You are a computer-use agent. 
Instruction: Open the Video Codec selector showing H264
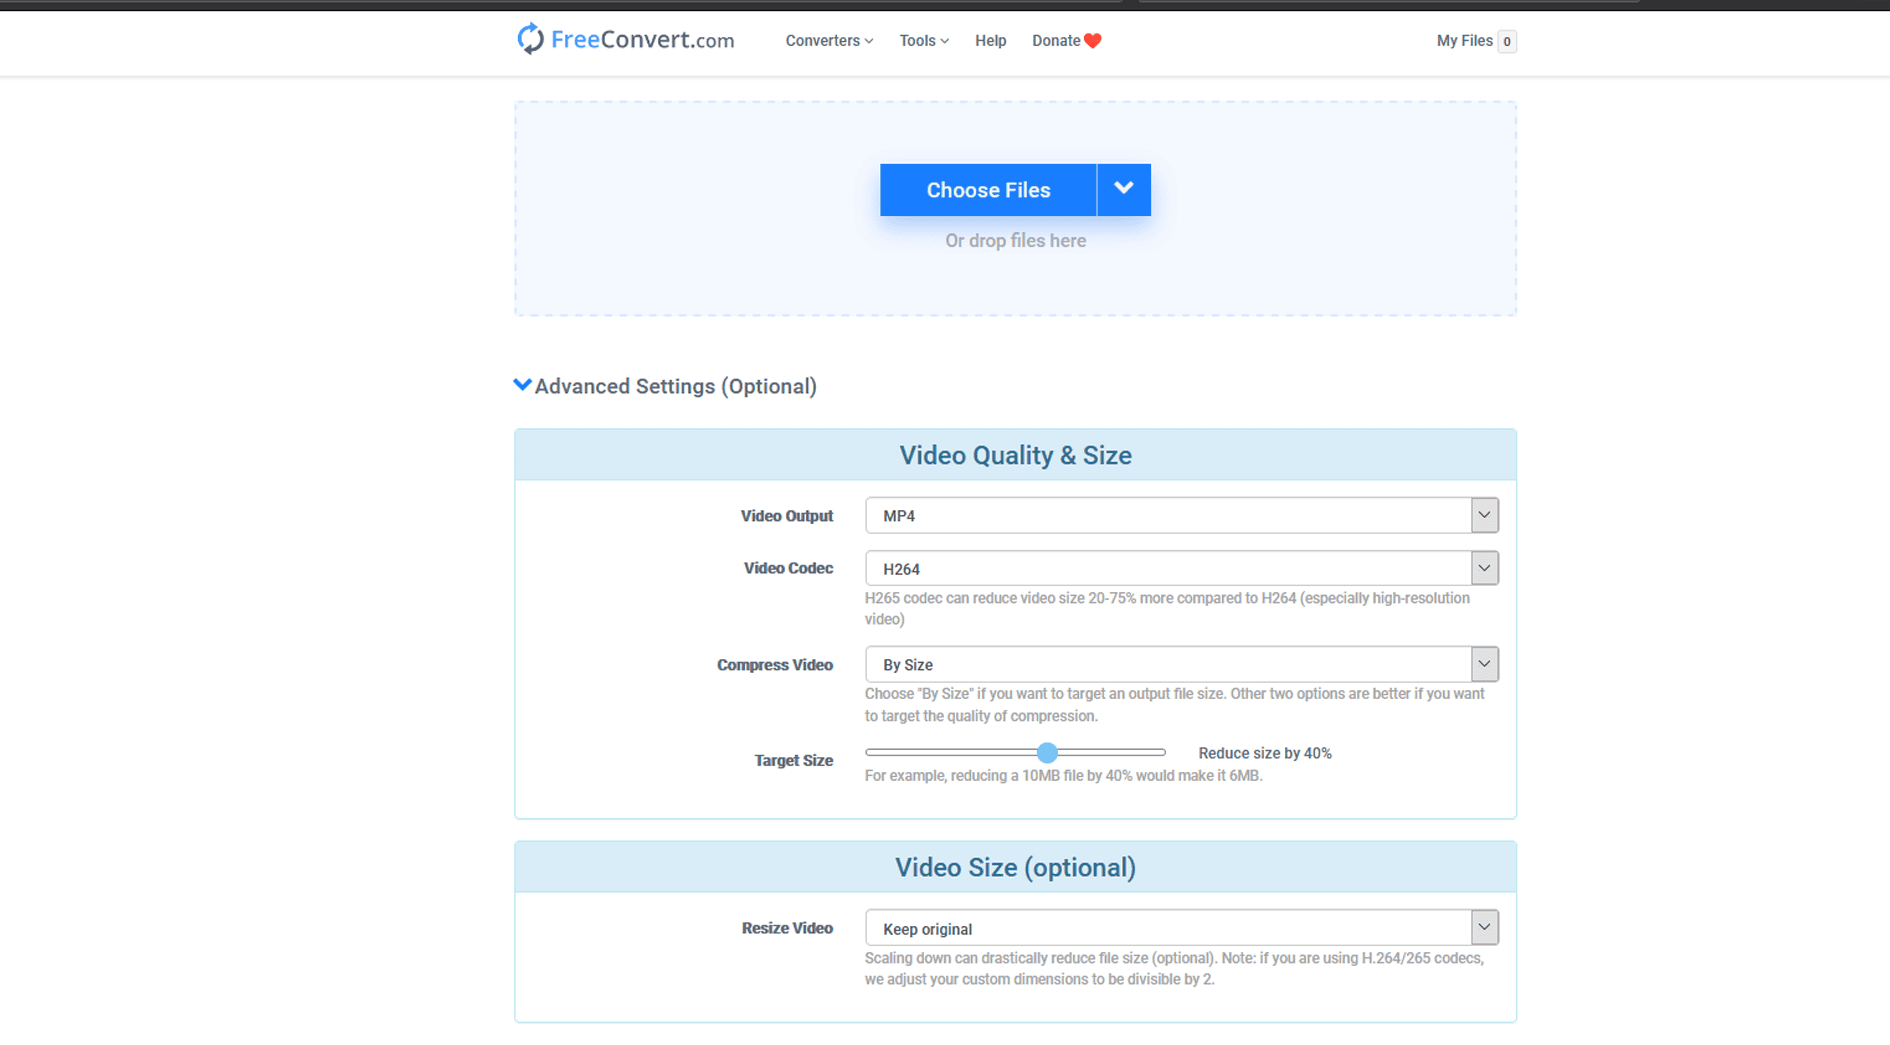1150,567
